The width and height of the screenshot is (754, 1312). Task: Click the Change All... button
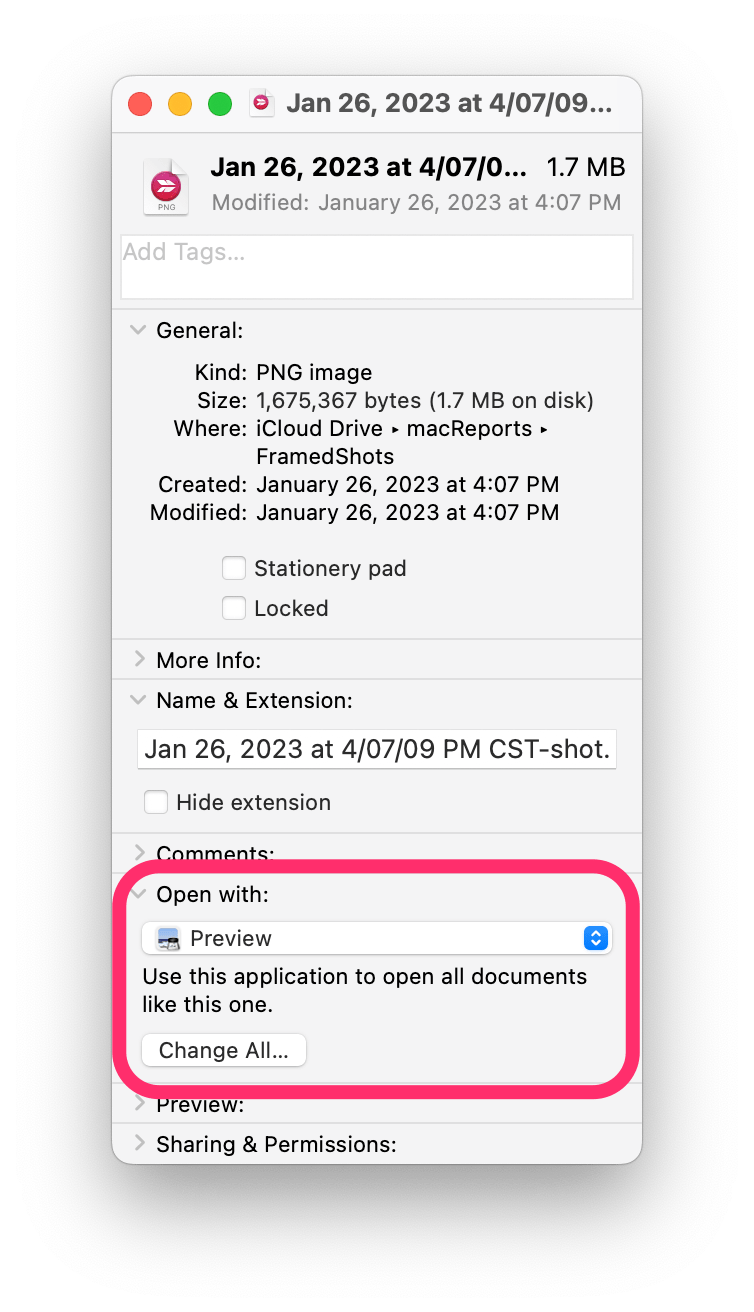(224, 1051)
